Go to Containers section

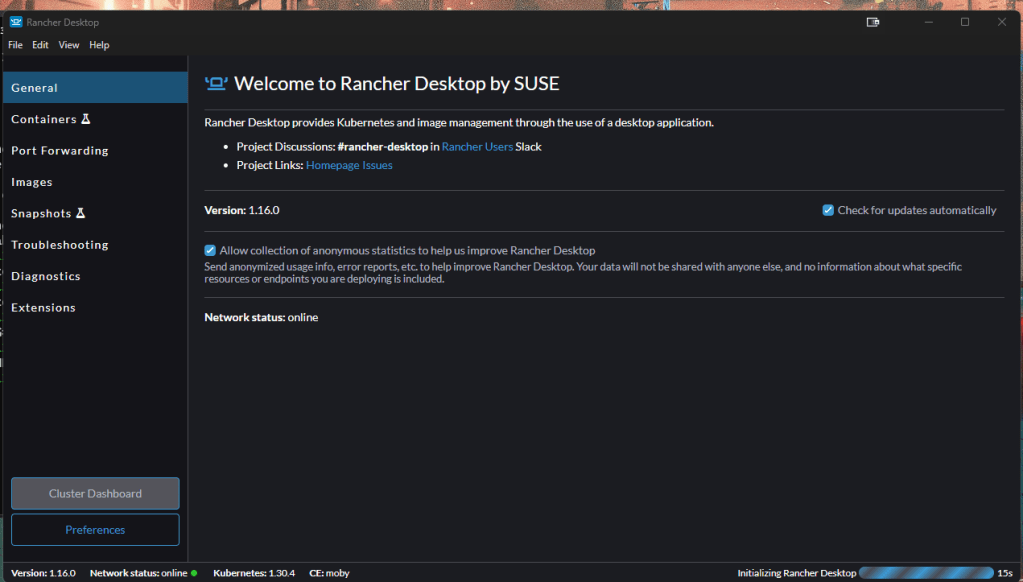click(95, 119)
